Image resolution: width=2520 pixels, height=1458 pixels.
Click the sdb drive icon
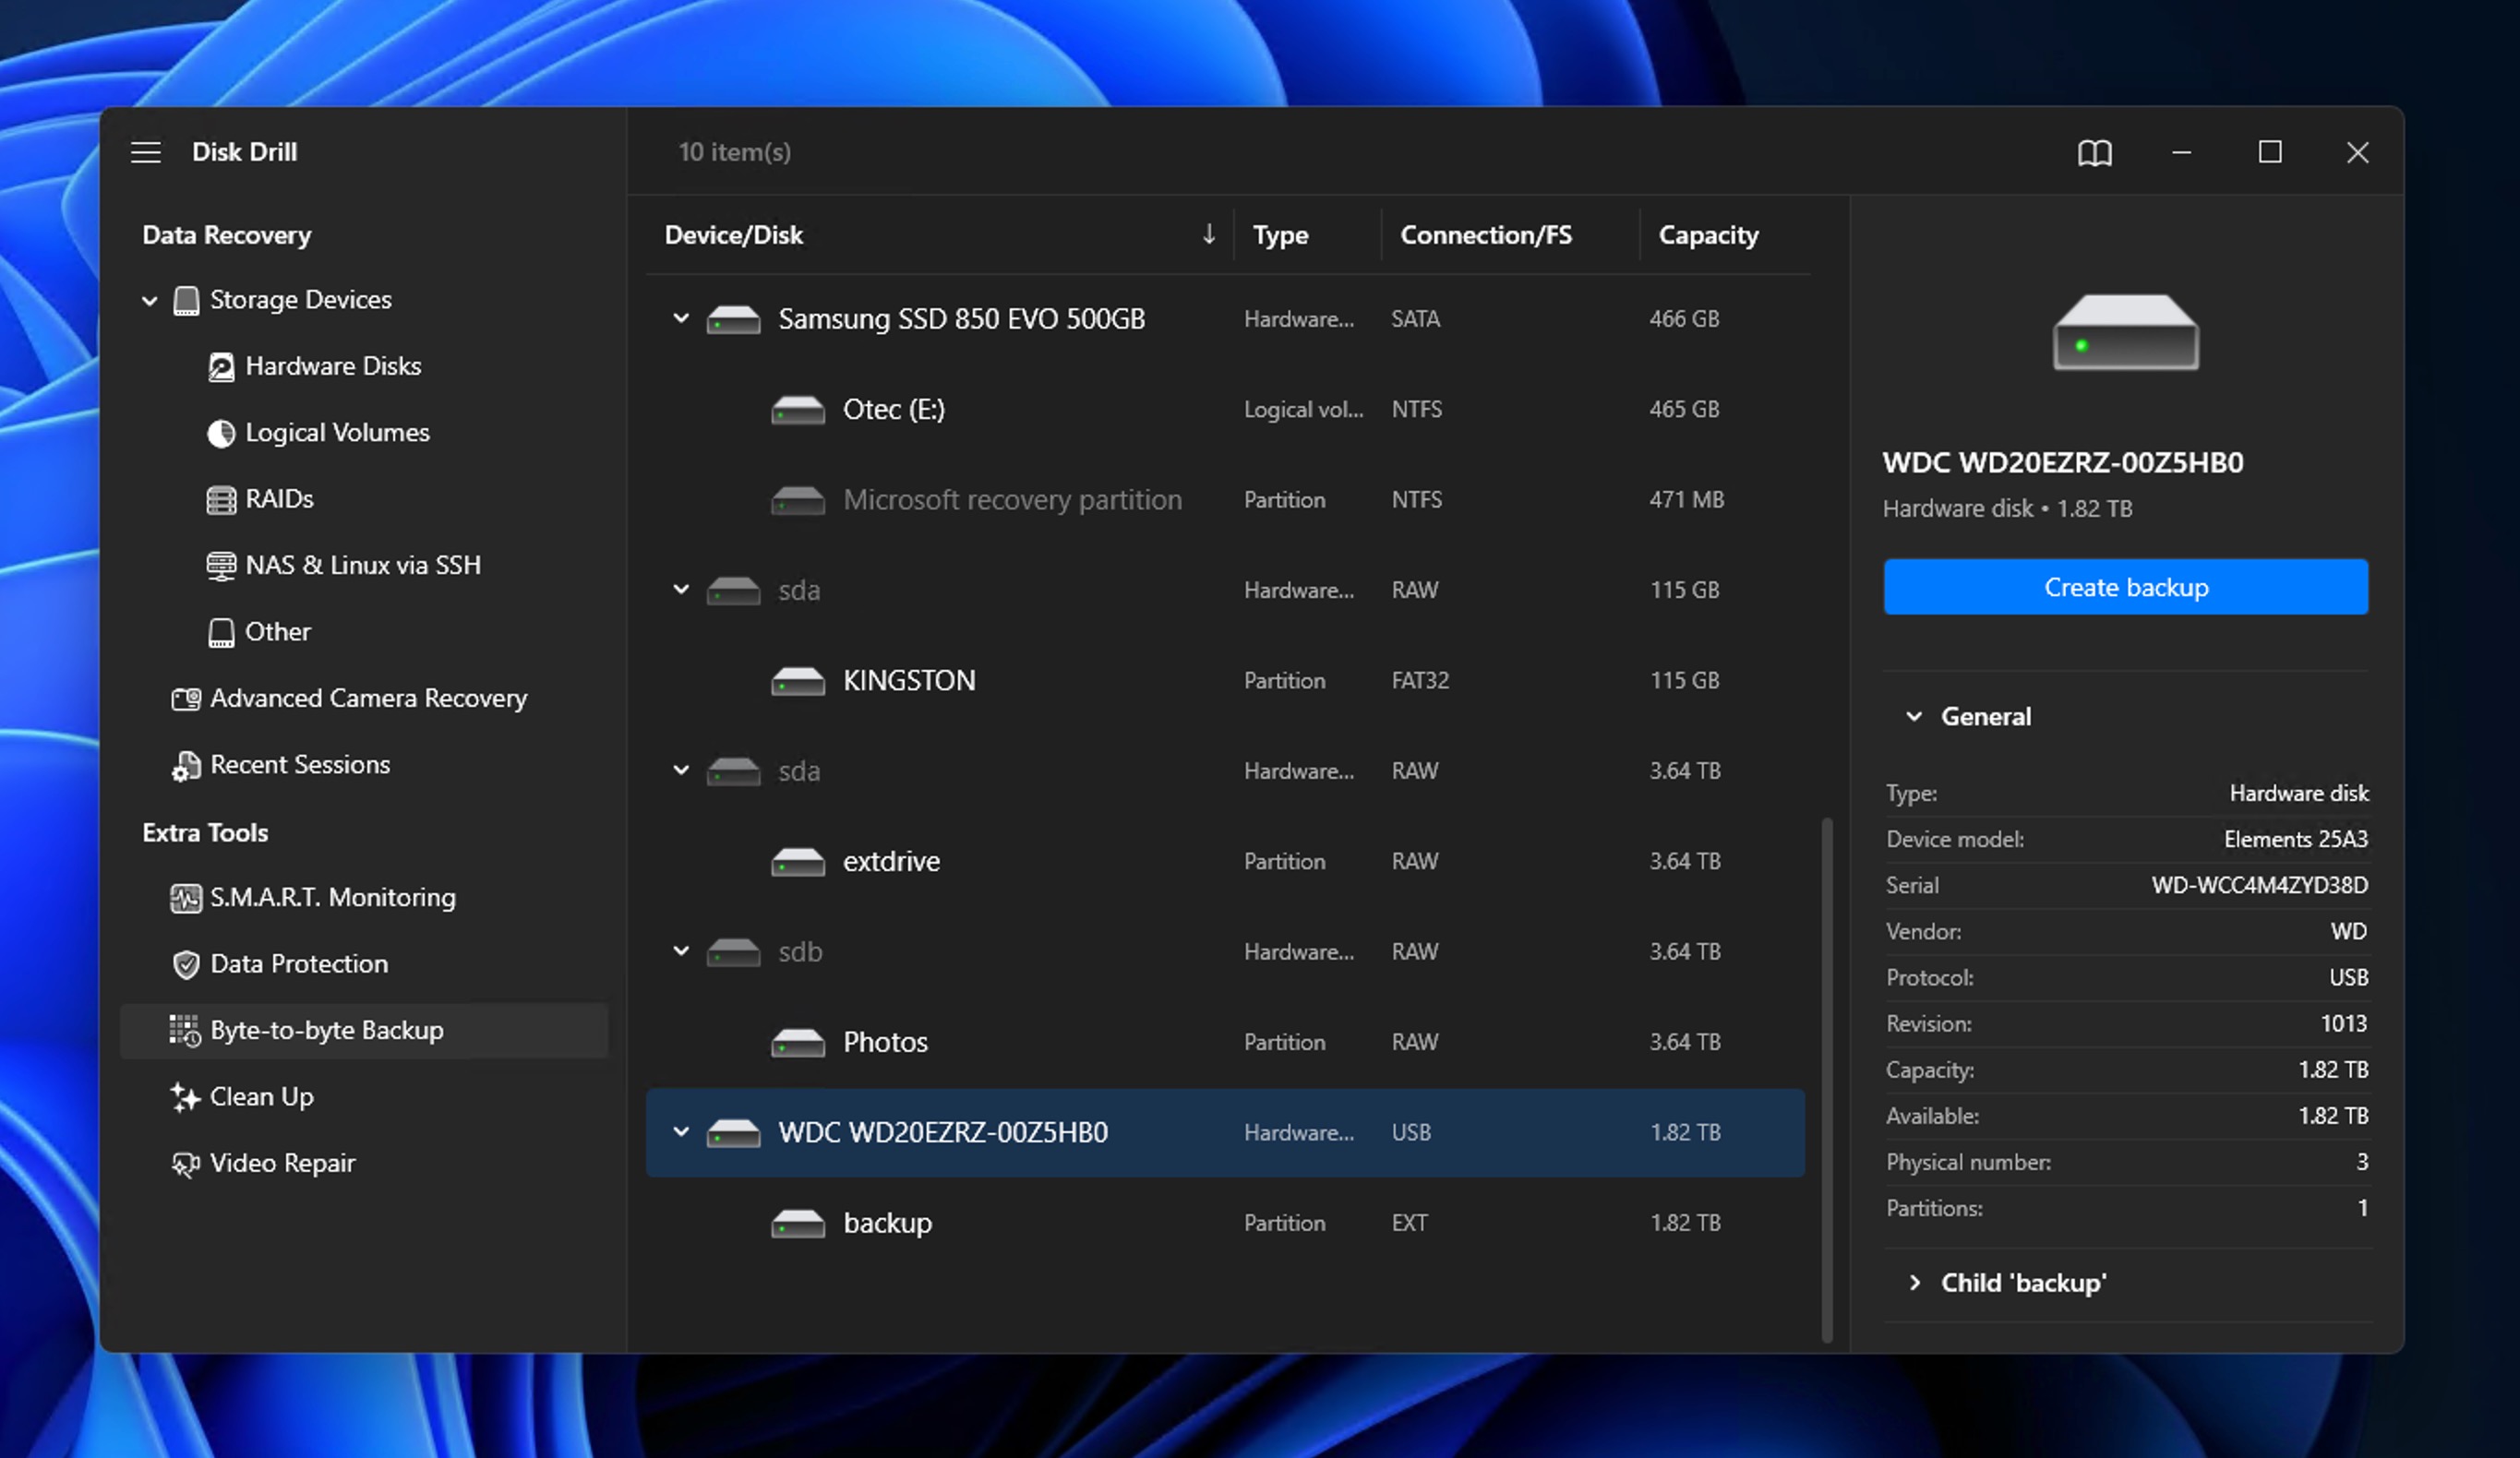point(733,952)
